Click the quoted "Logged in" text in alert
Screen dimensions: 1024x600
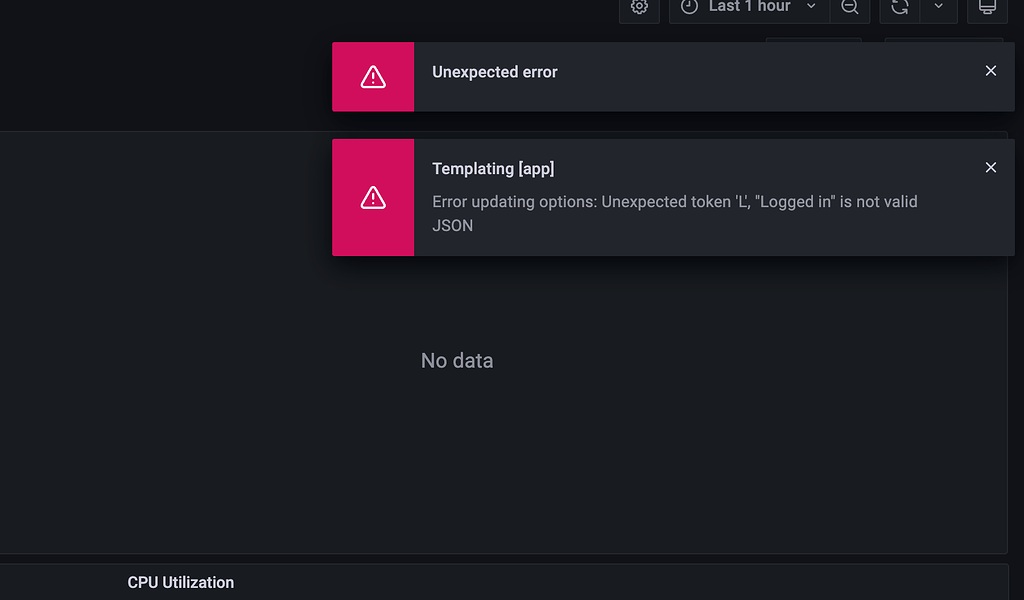click(x=795, y=202)
